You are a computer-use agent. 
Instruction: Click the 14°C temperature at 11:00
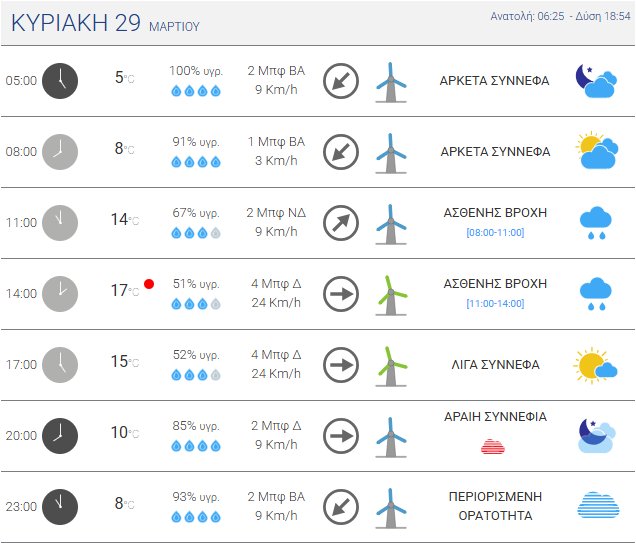(123, 220)
